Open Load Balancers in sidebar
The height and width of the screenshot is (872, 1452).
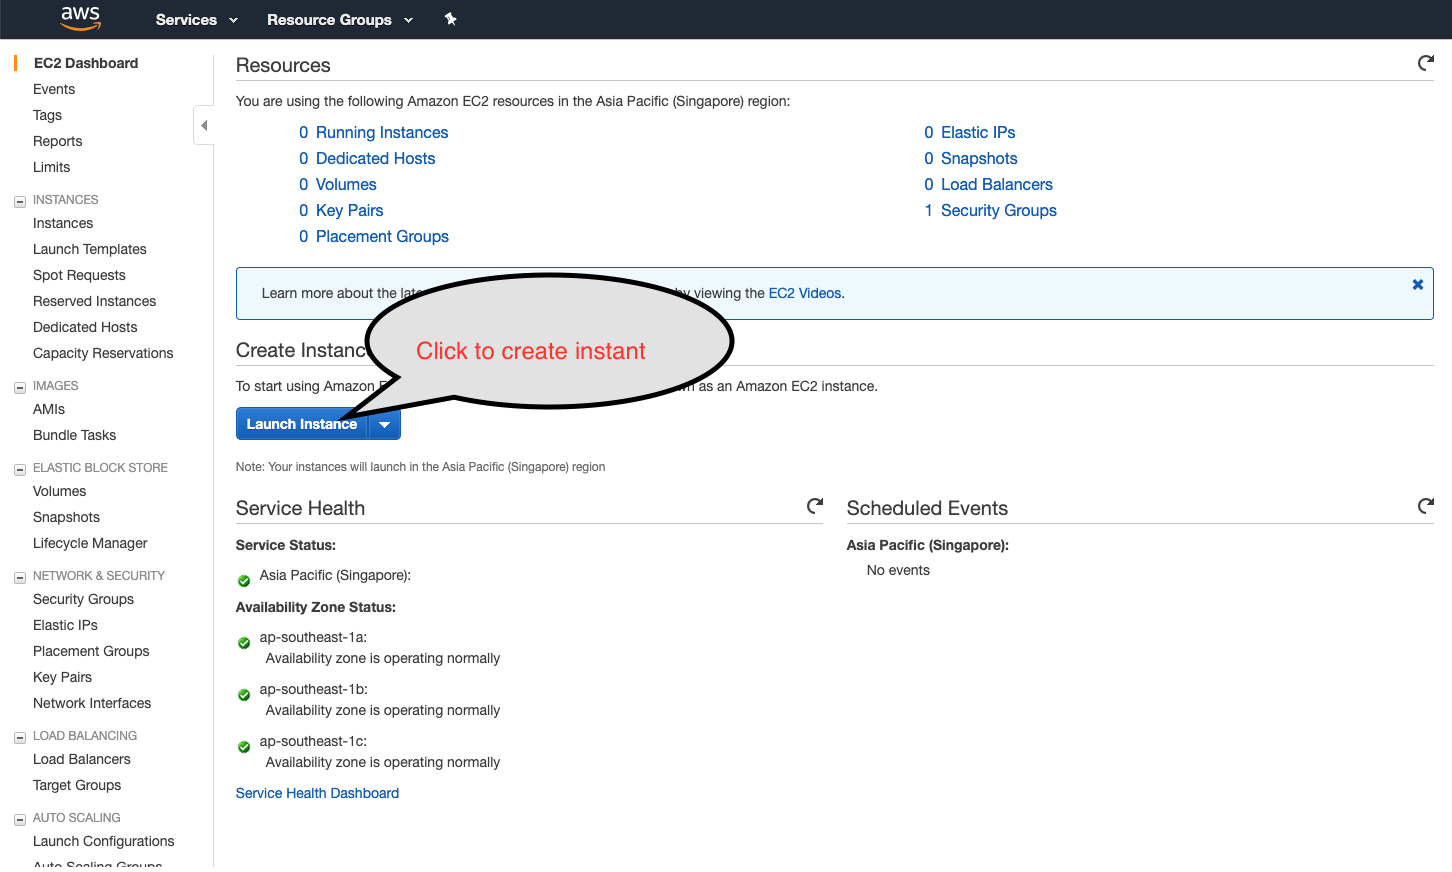[82, 759]
